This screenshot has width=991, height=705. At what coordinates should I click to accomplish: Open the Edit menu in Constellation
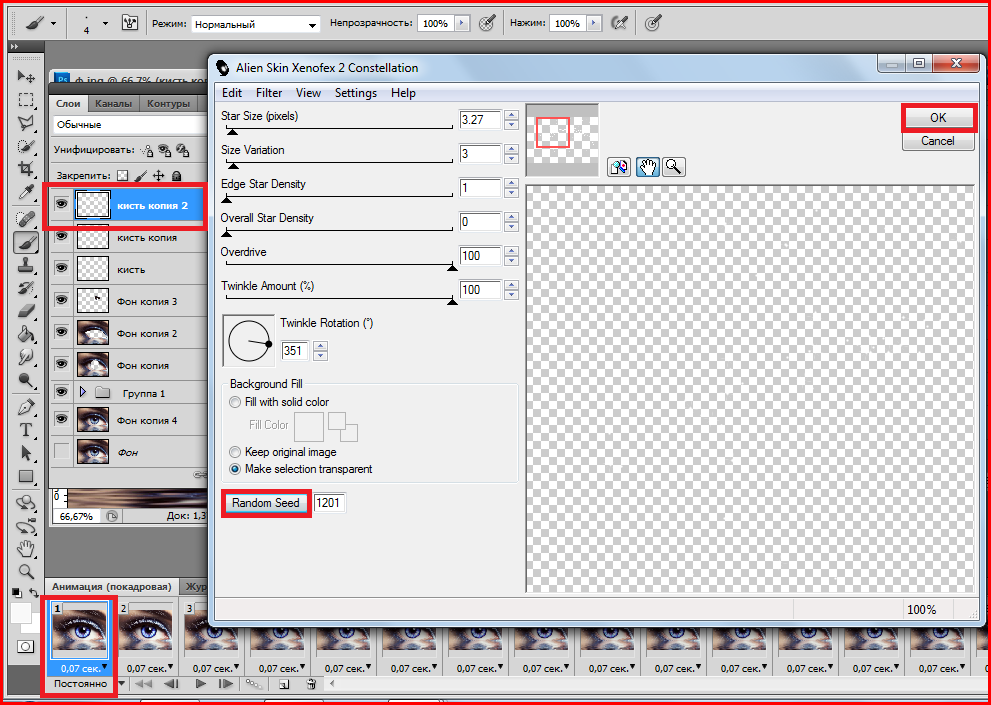[x=231, y=93]
